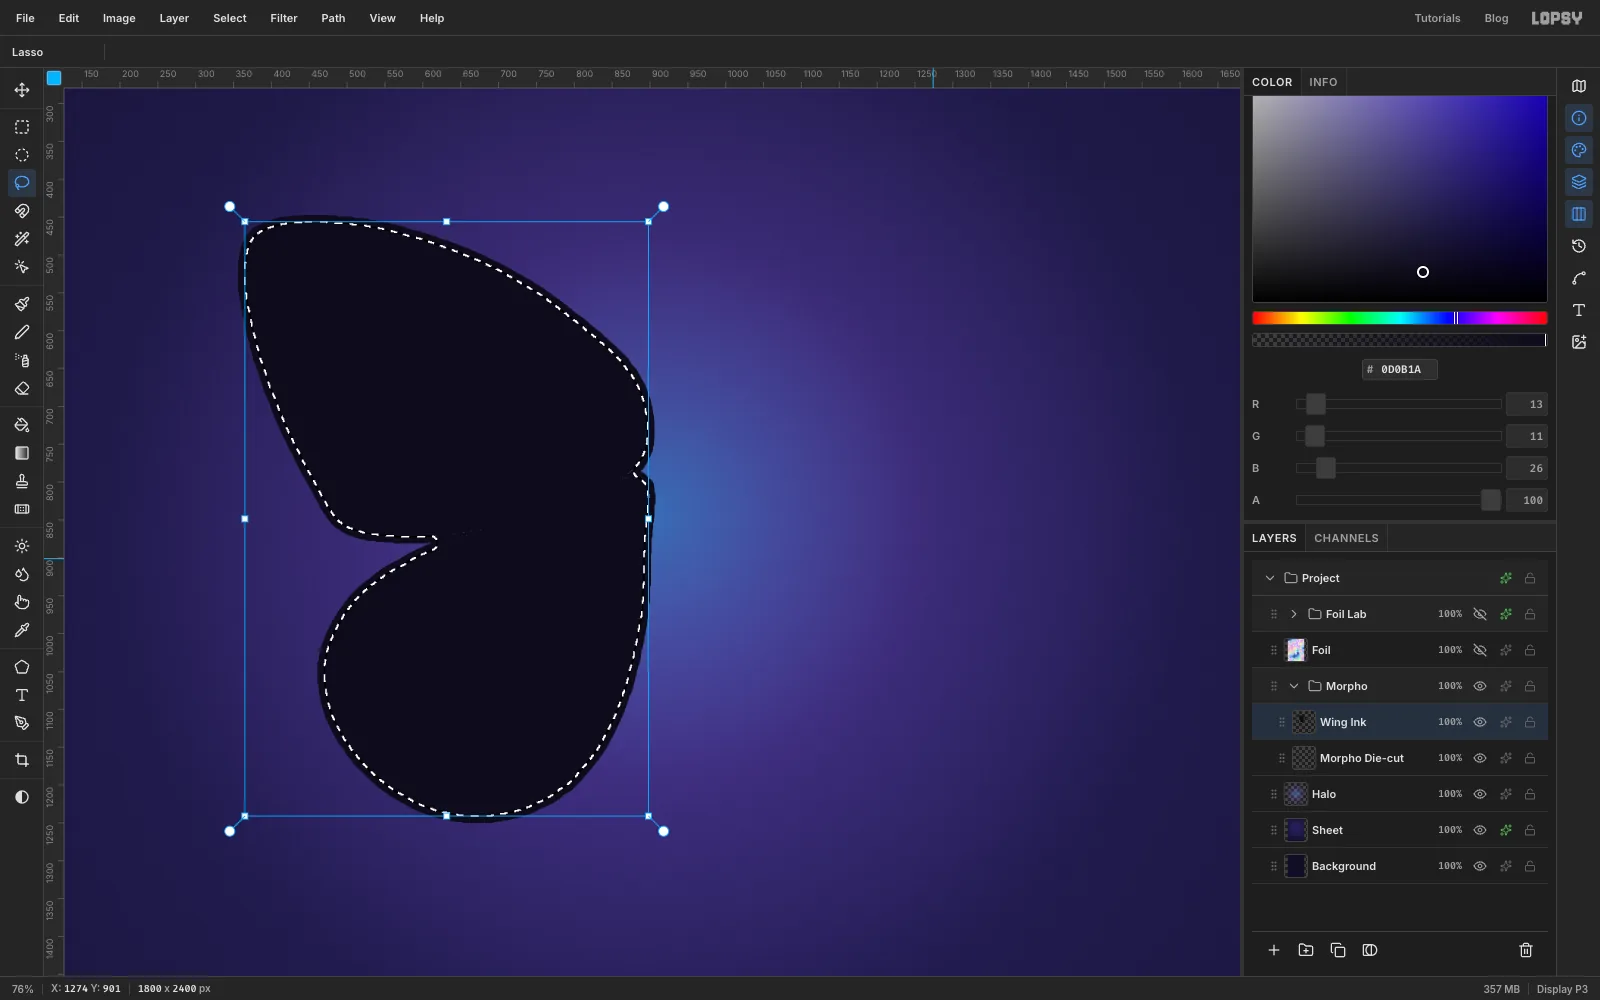Click the hue spectrum slider
The image size is (1600, 1000).
[x=1400, y=318]
